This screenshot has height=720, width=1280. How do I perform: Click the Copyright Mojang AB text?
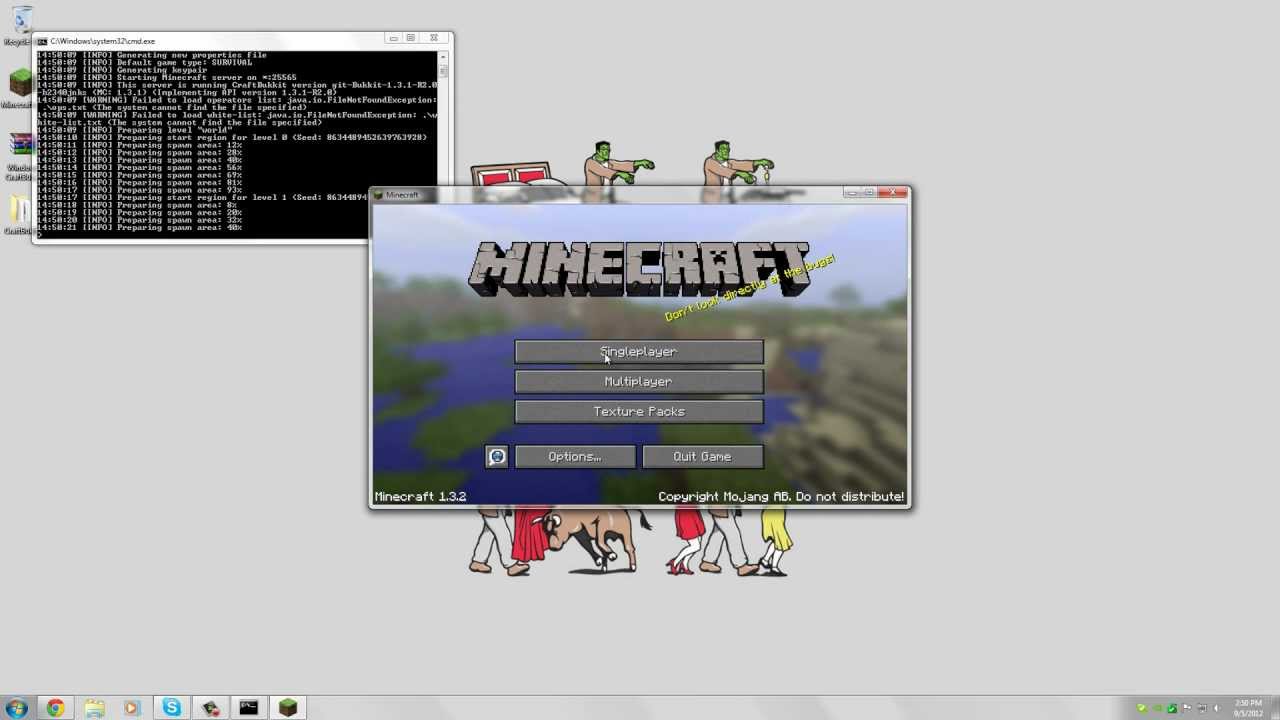pyautogui.click(x=781, y=497)
